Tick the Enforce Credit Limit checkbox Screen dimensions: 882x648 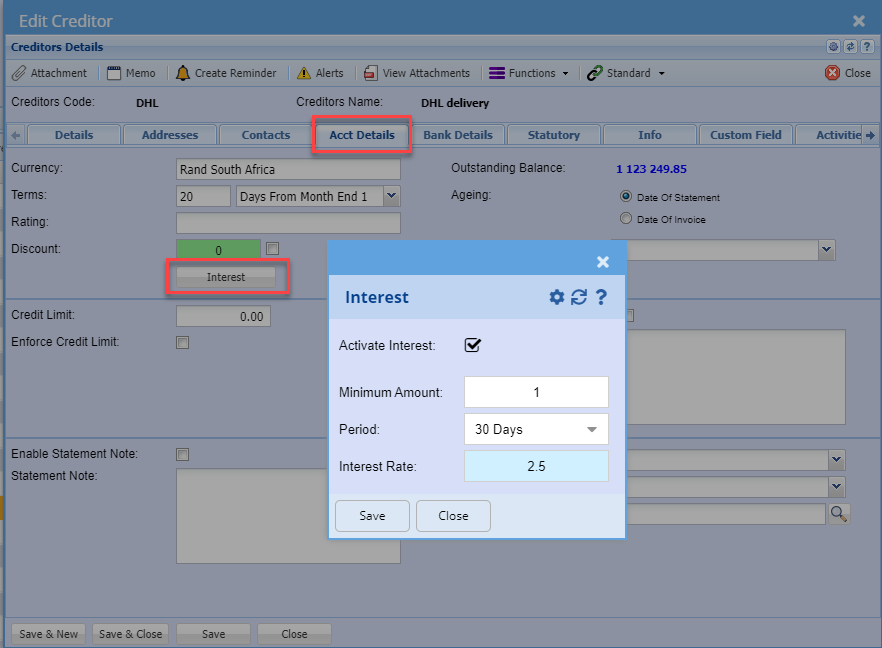[182, 342]
